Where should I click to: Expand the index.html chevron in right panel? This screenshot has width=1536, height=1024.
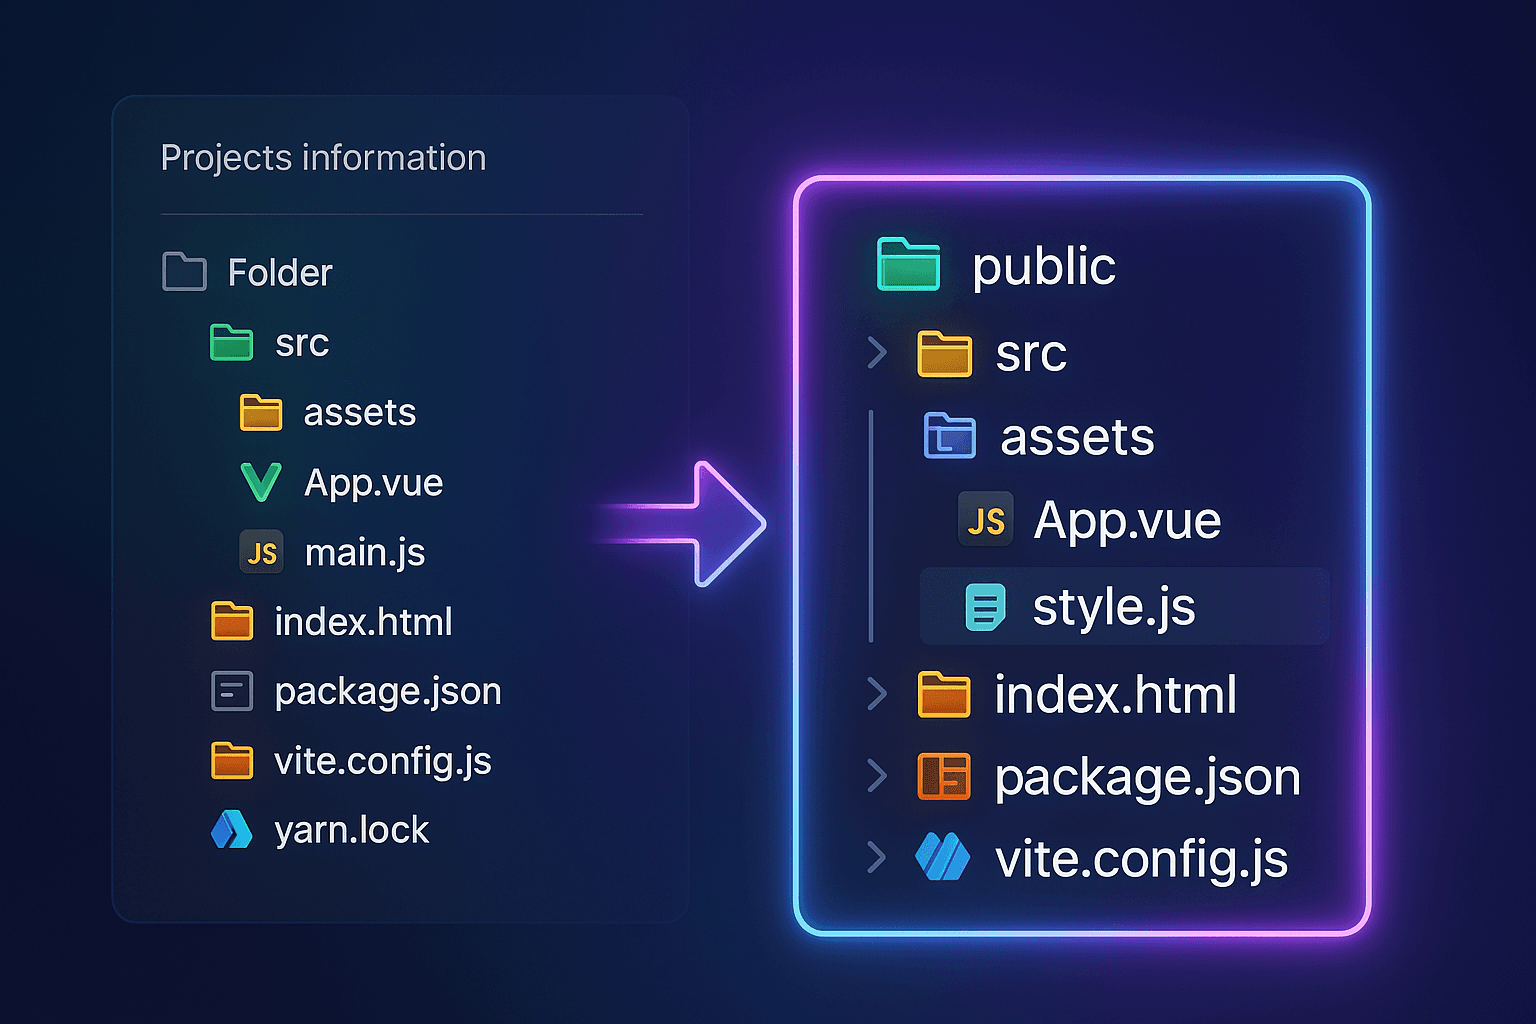point(877,693)
